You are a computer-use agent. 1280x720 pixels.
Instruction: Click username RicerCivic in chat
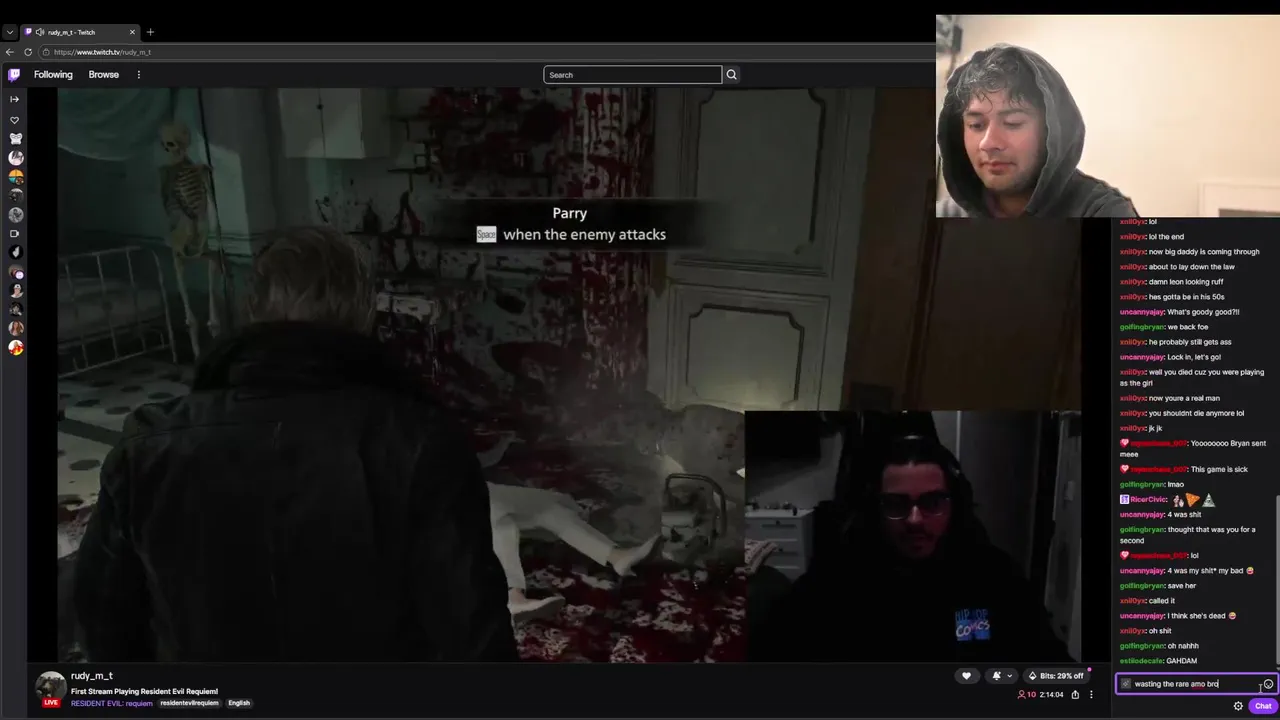point(1148,499)
